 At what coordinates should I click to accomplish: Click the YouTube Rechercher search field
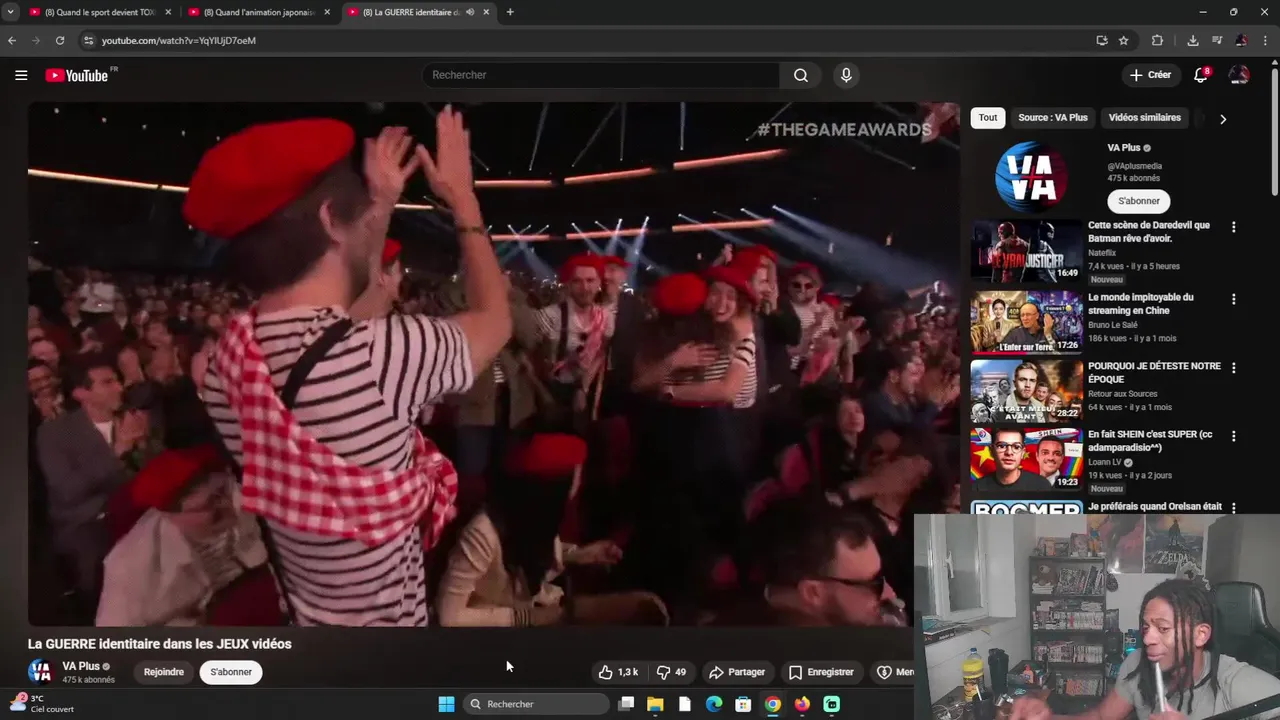(601, 75)
